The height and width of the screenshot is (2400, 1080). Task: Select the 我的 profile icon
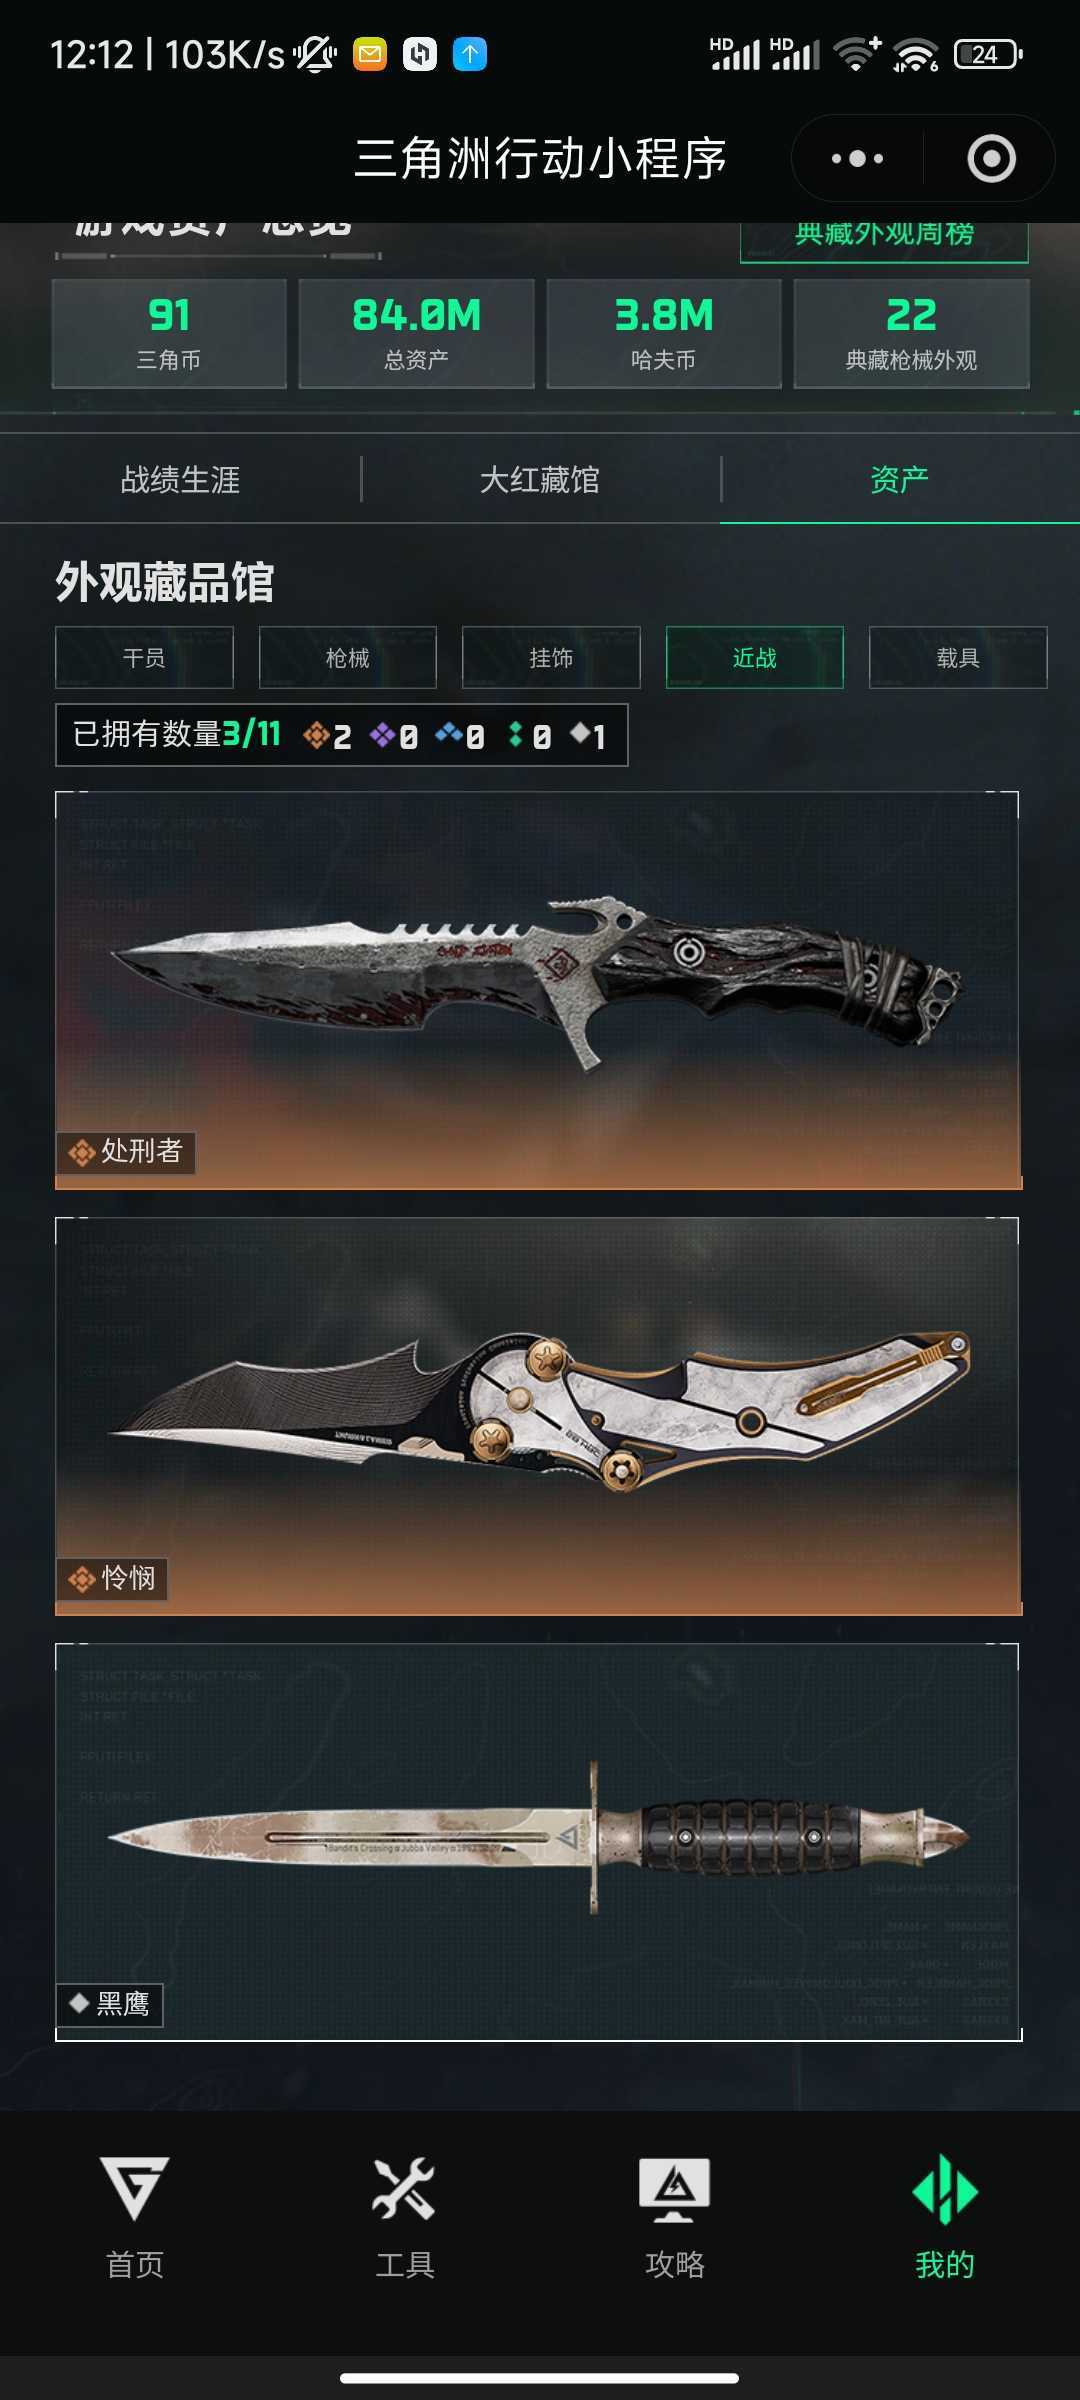coord(945,2189)
